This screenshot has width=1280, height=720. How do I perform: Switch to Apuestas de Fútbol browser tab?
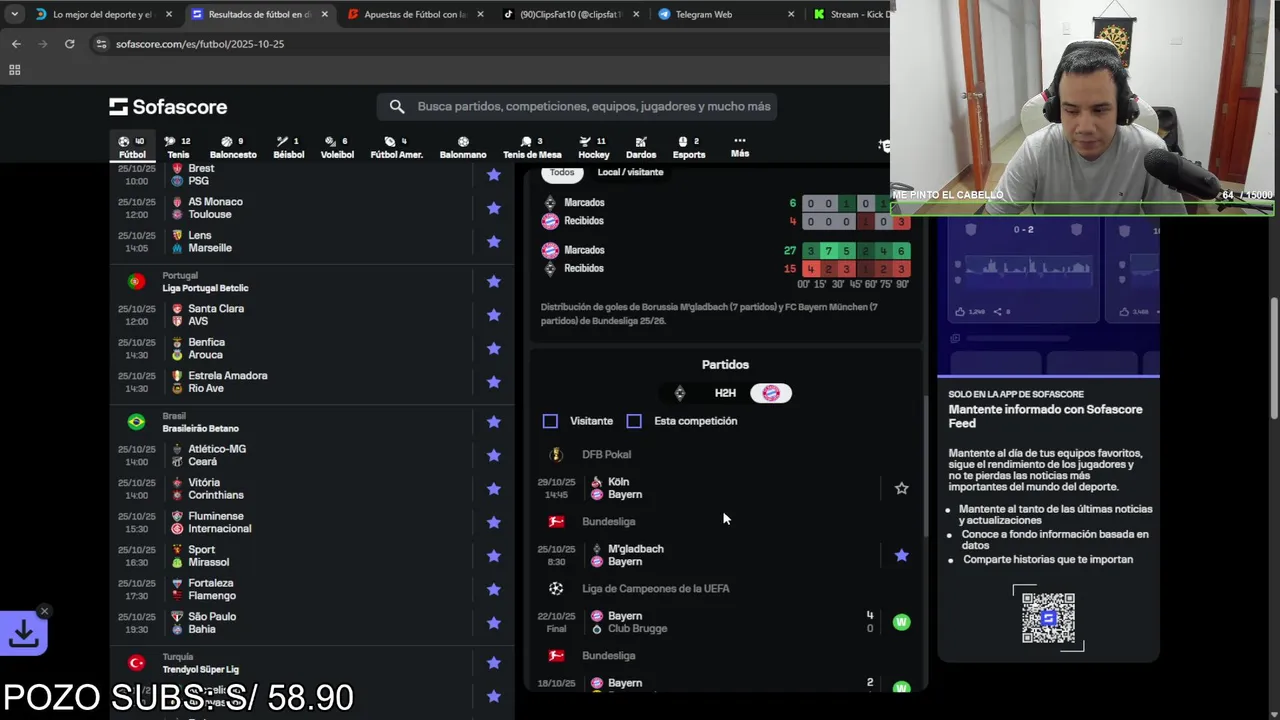point(413,14)
